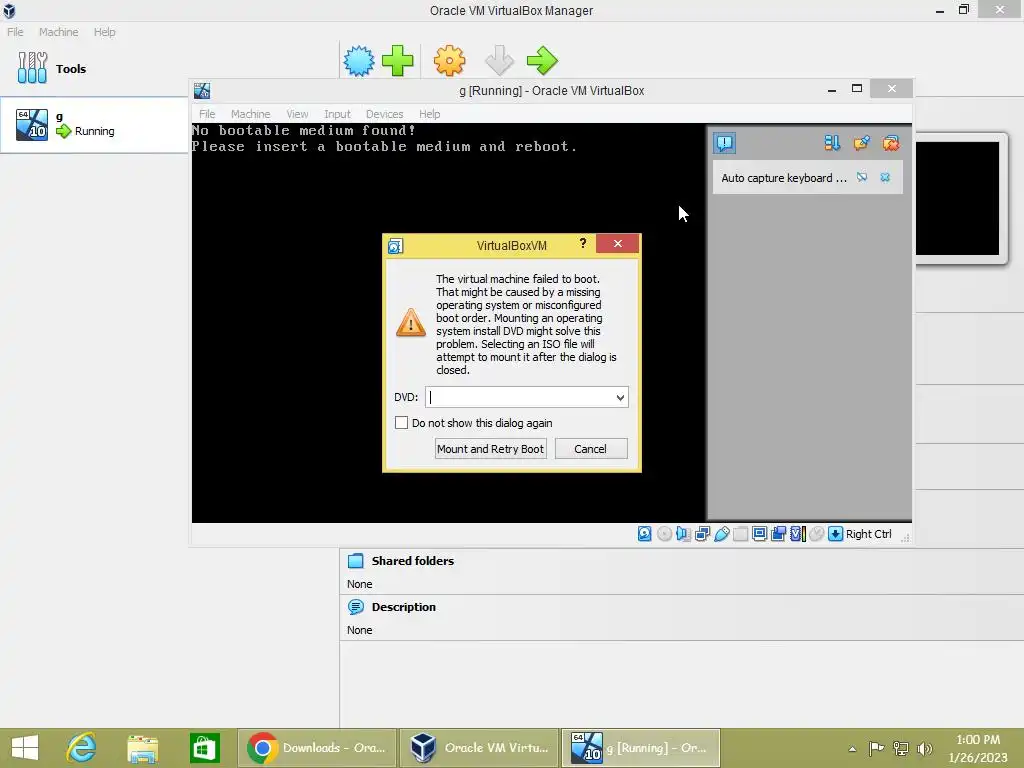
Task: Switch to g [Running] taskbar button
Action: point(641,748)
